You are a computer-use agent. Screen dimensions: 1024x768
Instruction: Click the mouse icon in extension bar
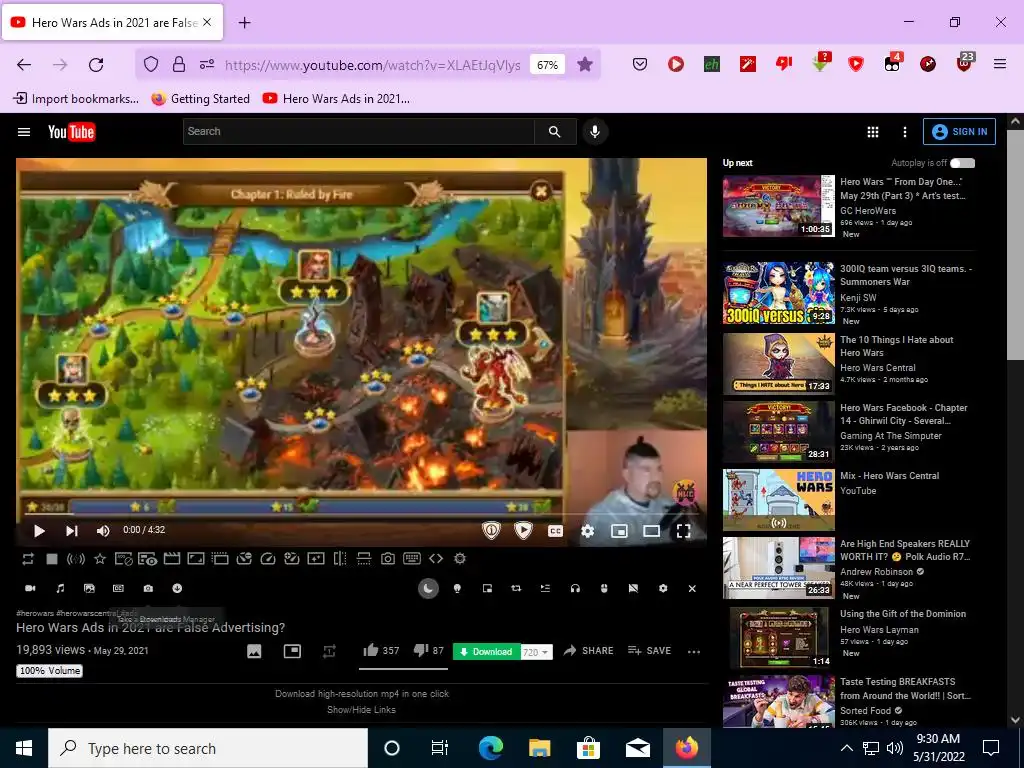click(x=604, y=588)
